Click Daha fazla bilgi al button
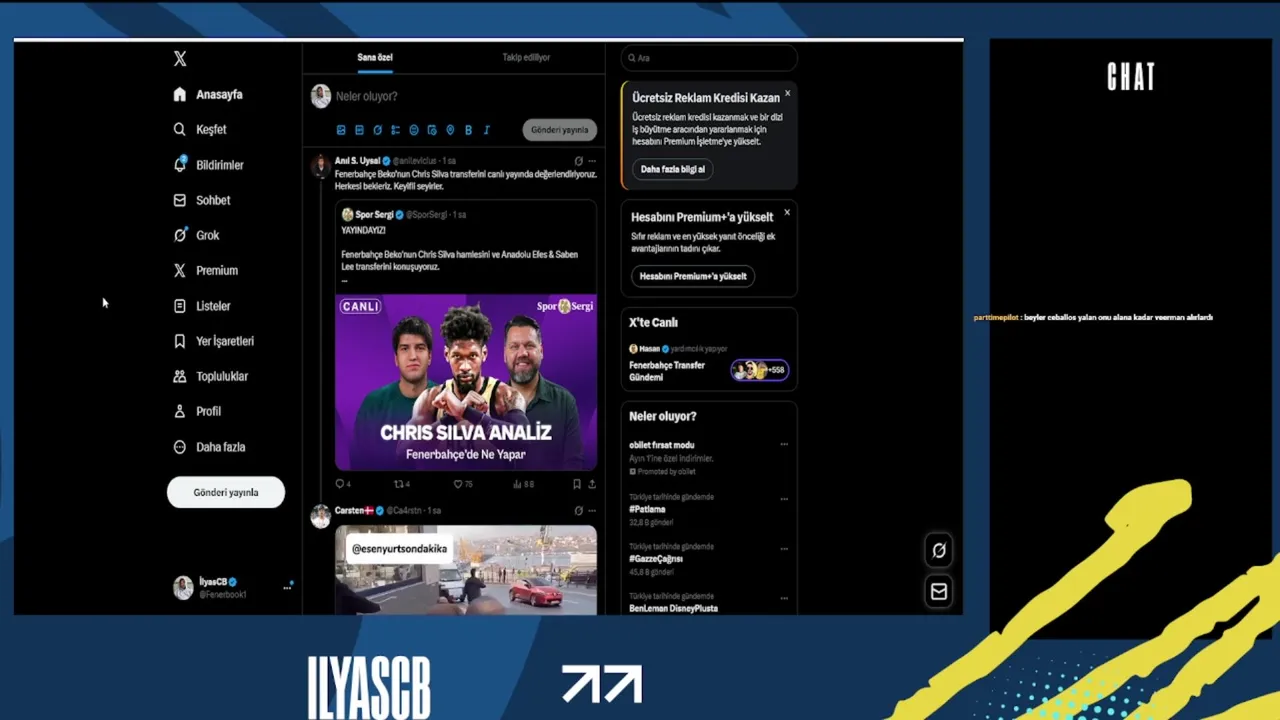The width and height of the screenshot is (1280, 720). tap(672, 169)
